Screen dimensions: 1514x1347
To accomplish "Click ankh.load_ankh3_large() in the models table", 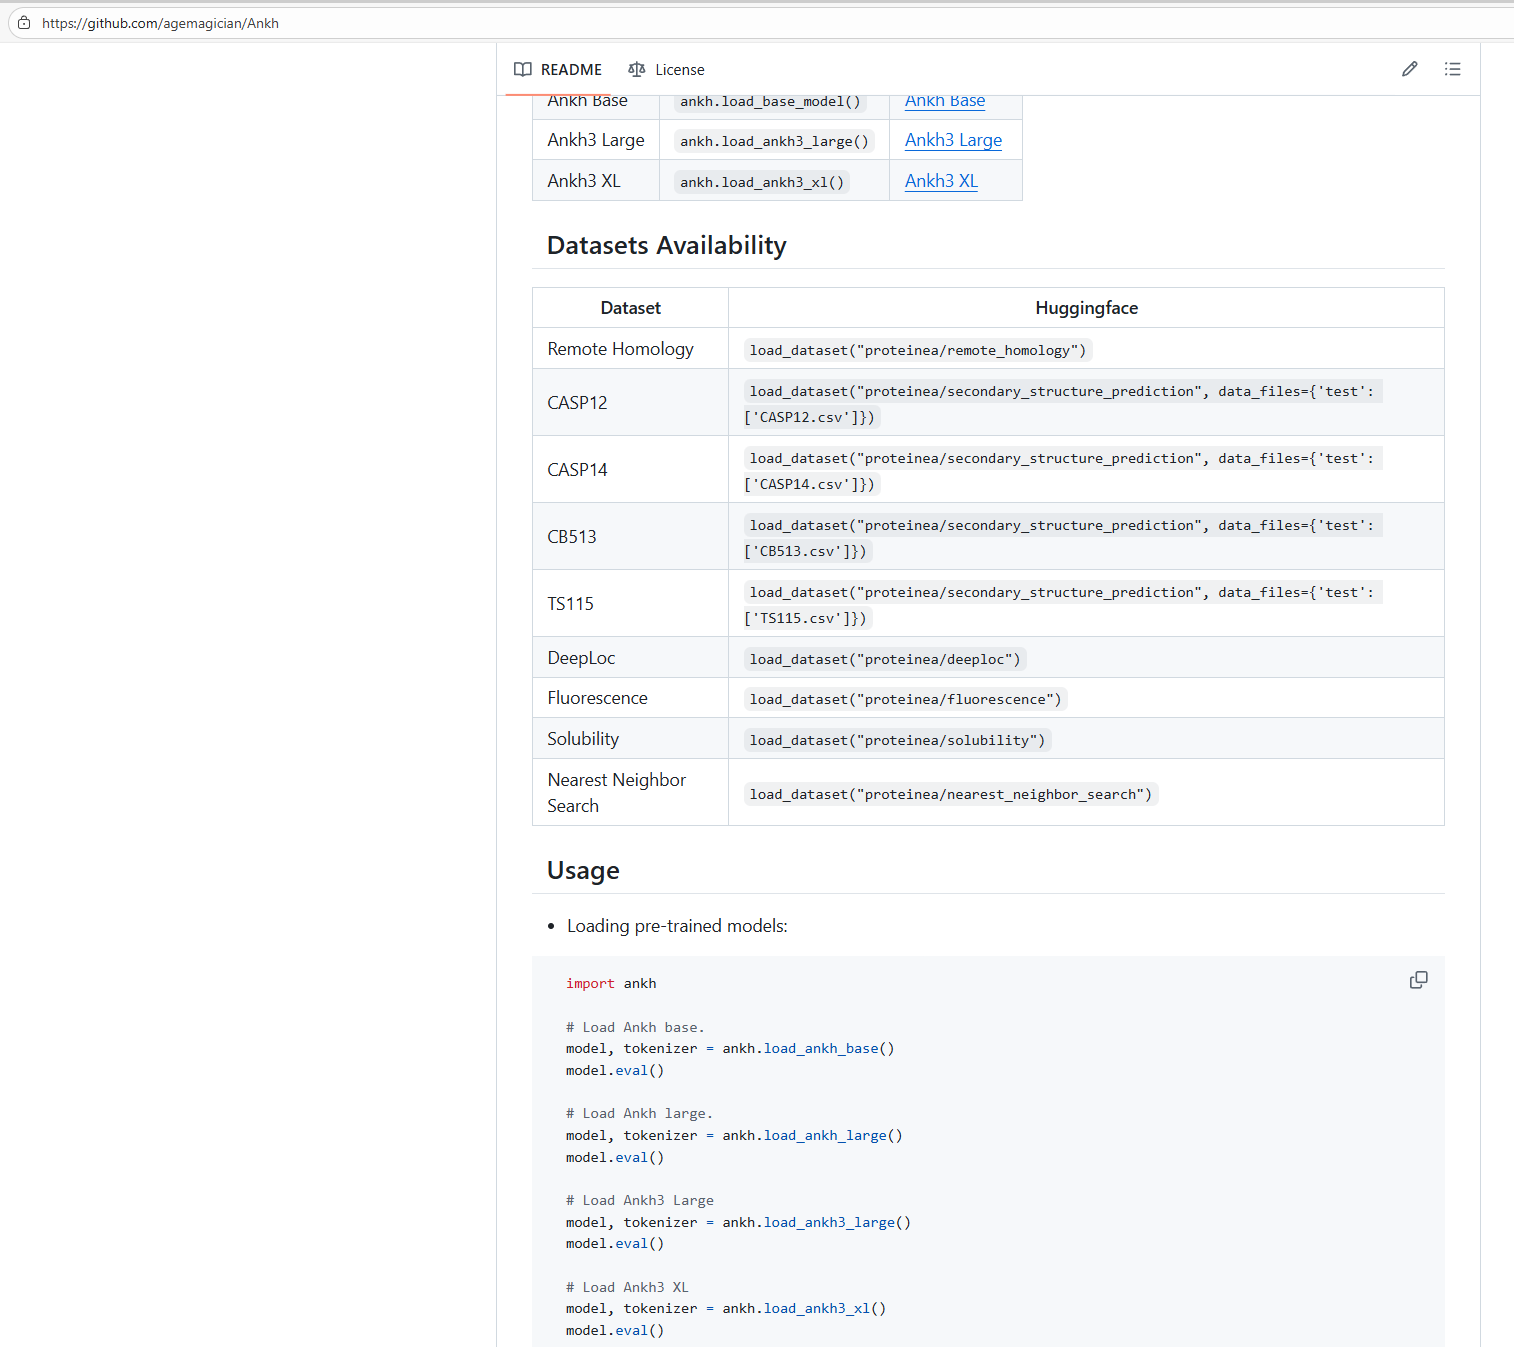I will 774,141.
